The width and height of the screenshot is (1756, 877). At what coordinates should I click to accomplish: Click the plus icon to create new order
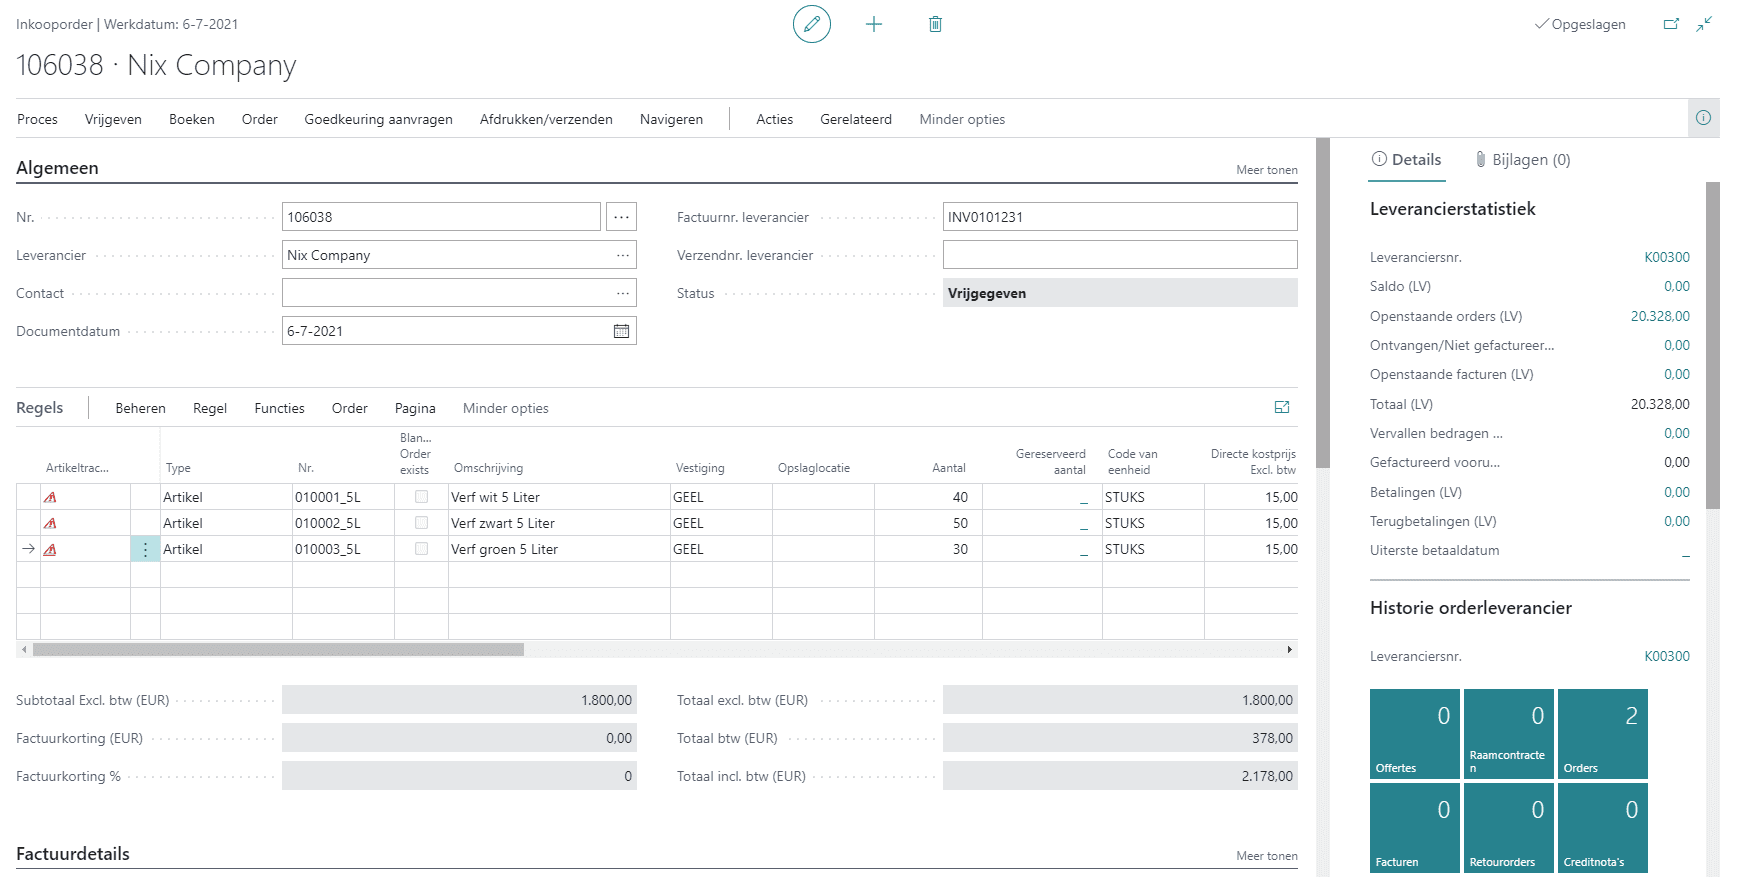[873, 24]
